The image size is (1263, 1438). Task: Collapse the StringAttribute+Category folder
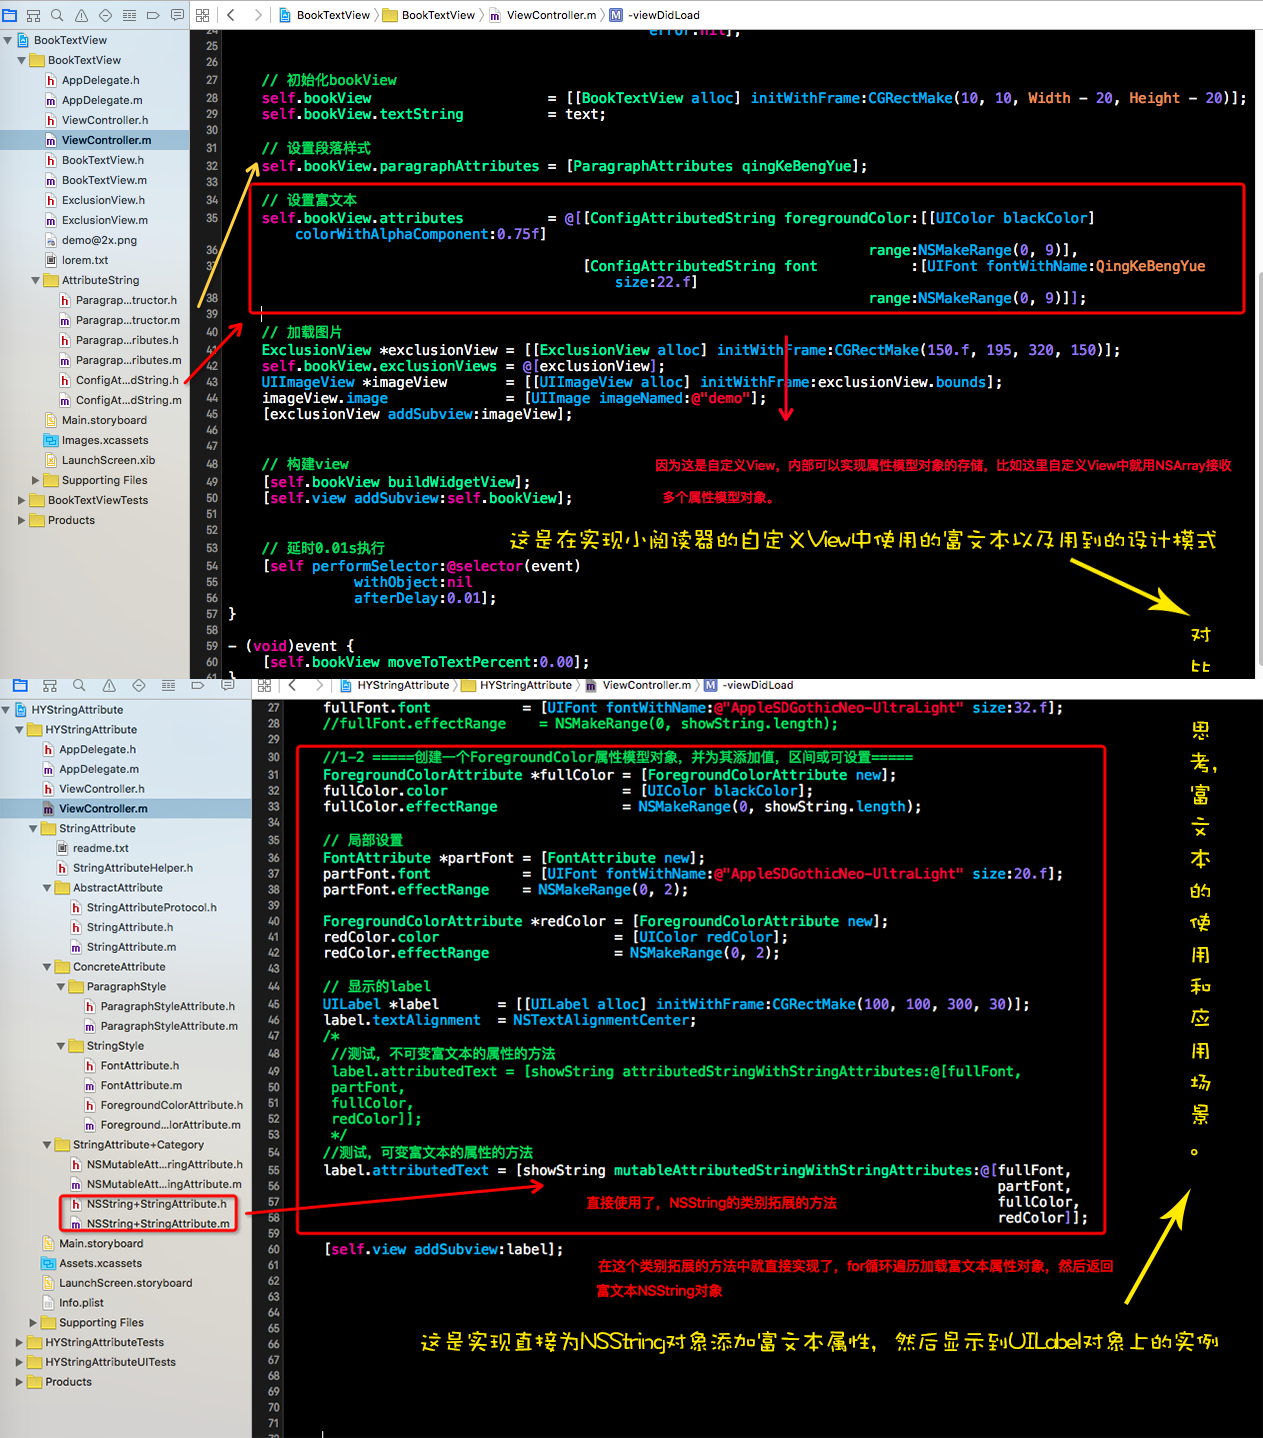point(47,1145)
